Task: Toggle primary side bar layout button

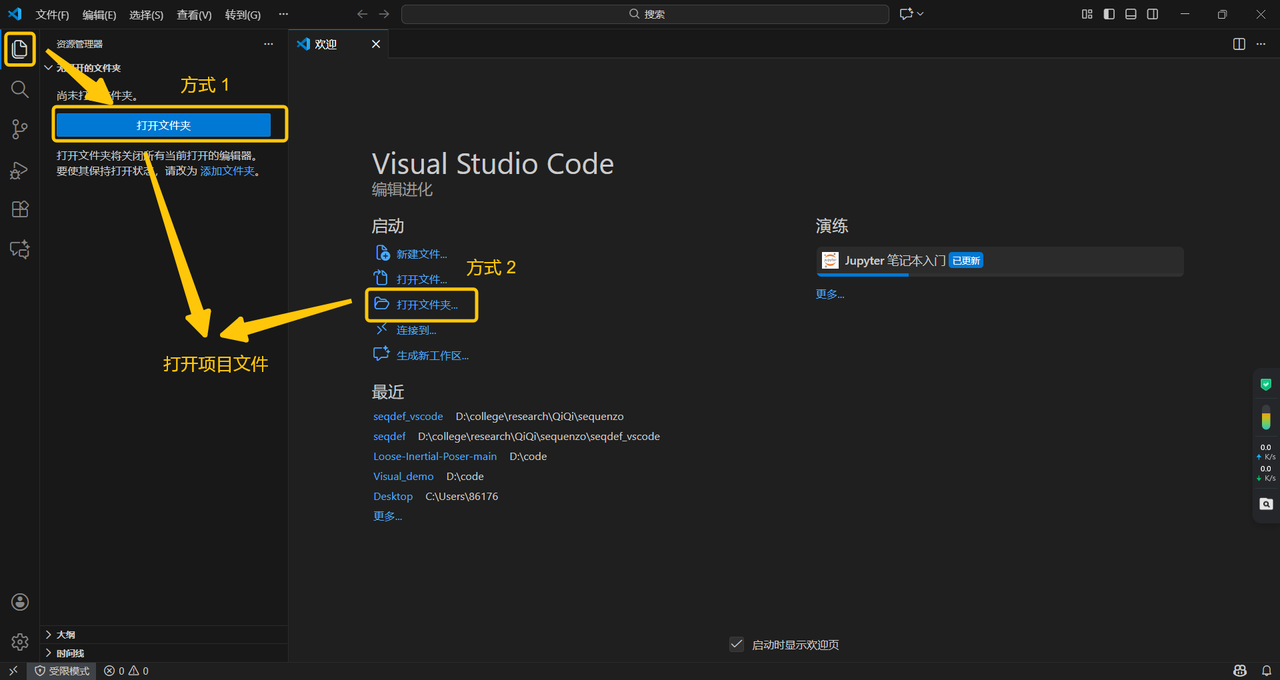Action: pos(1109,14)
